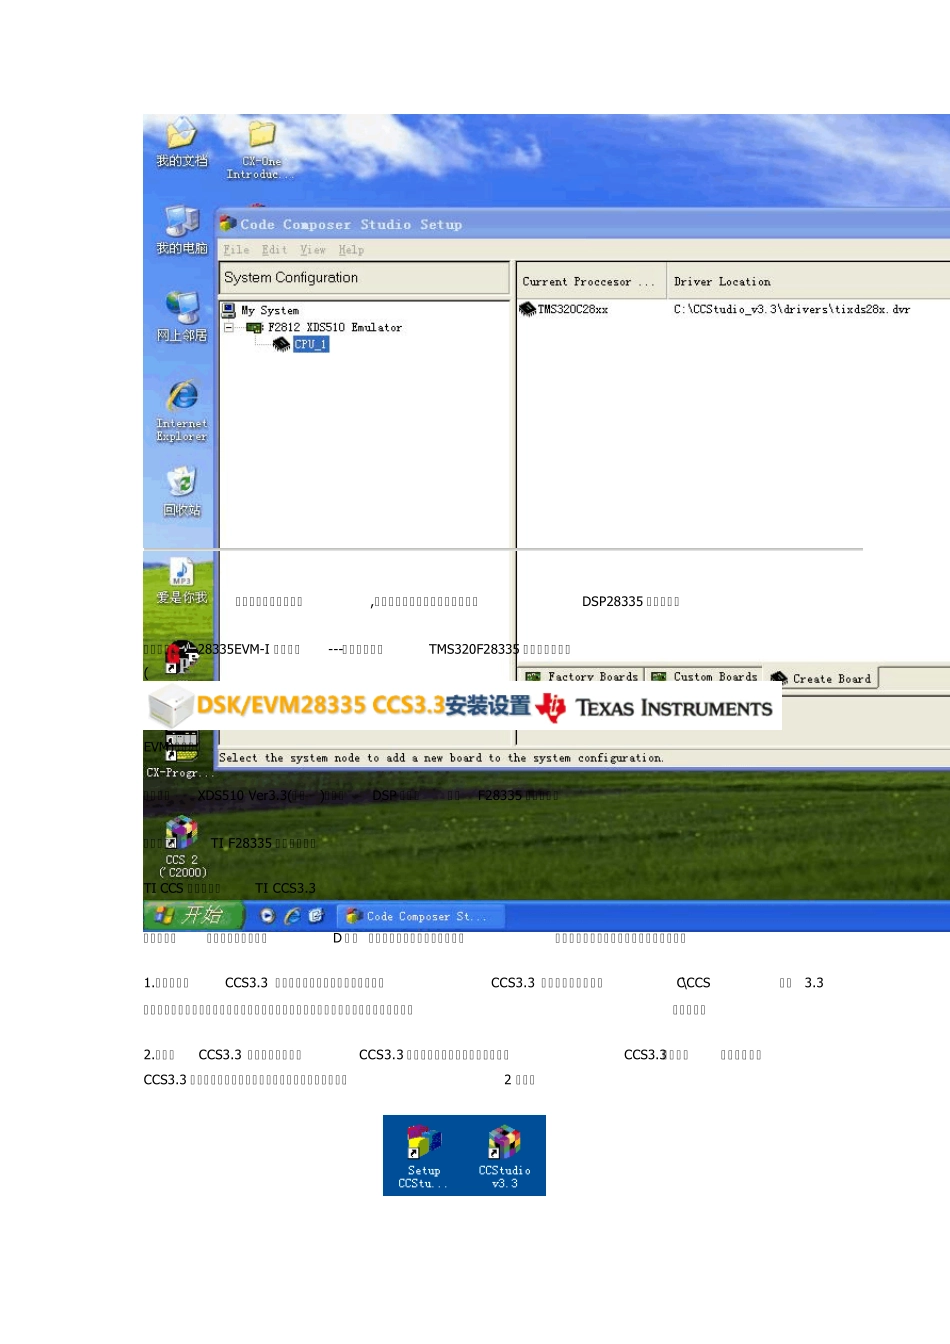Open the File menu
950x1344 pixels.
point(236,250)
